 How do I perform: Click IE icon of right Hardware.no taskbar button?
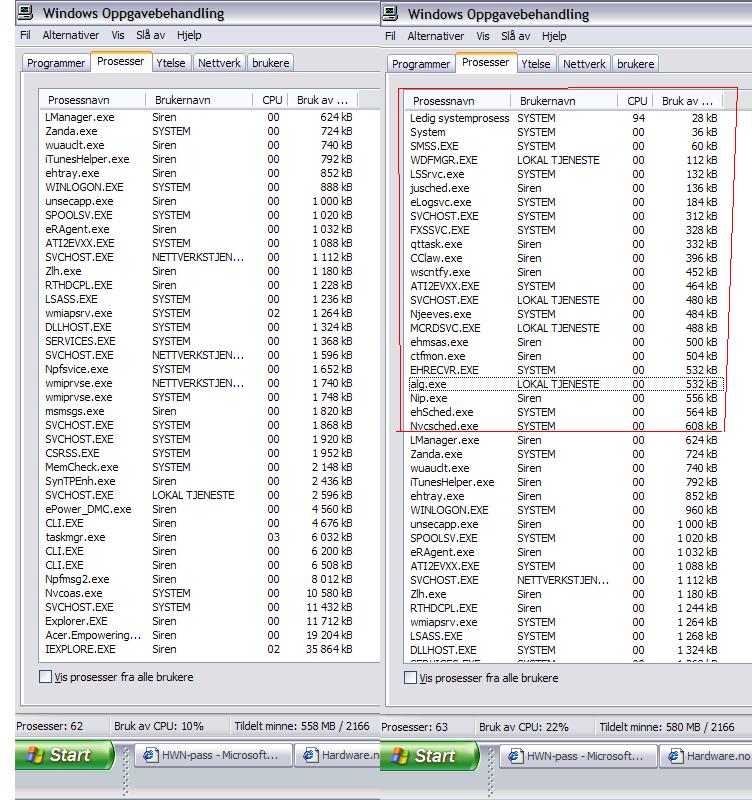(x=674, y=756)
